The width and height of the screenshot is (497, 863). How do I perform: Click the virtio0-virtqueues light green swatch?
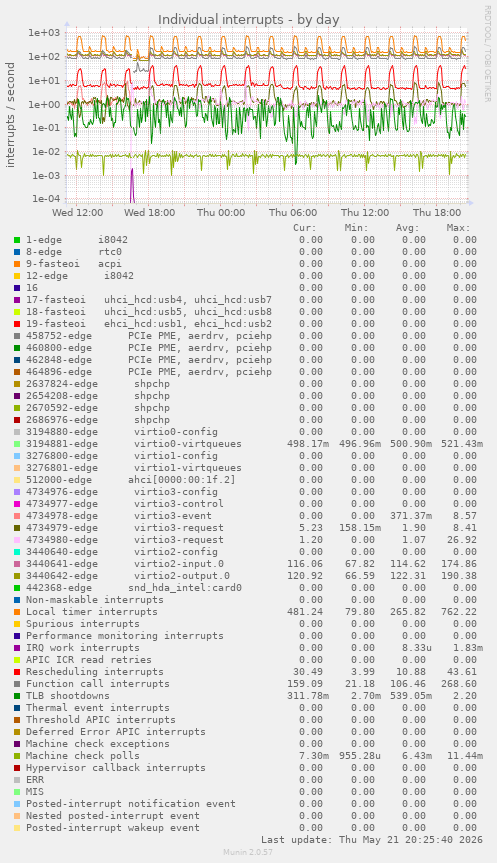[17, 444]
